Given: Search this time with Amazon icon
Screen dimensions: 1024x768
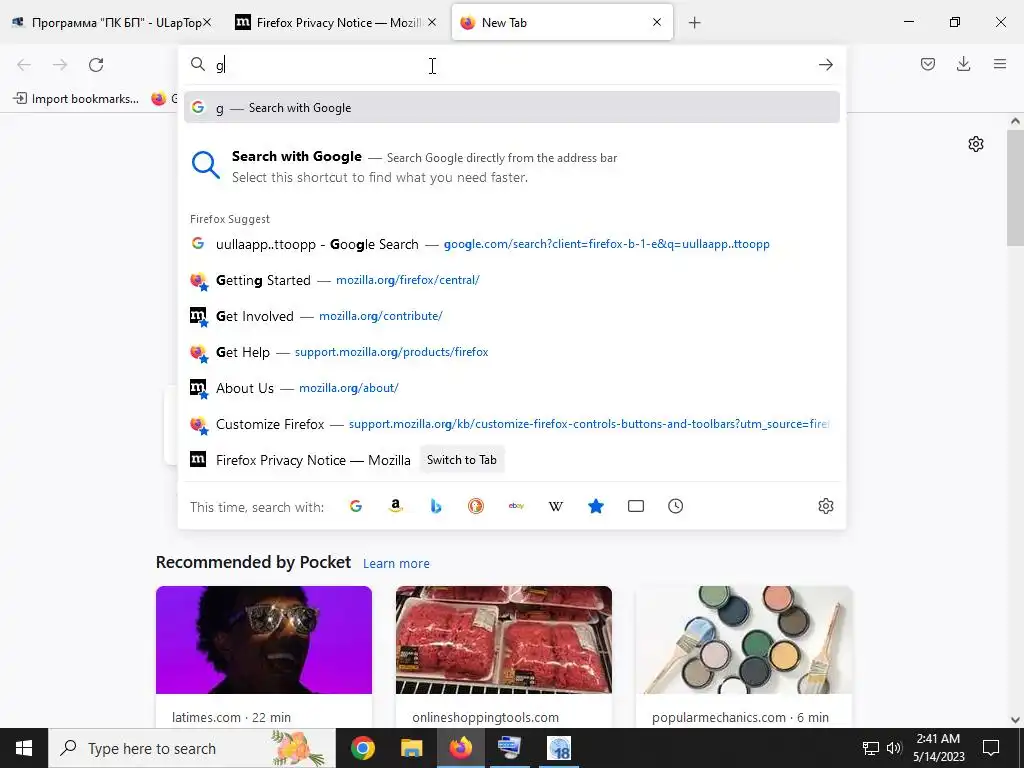Looking at the screenshot, I should coord(395,506).
